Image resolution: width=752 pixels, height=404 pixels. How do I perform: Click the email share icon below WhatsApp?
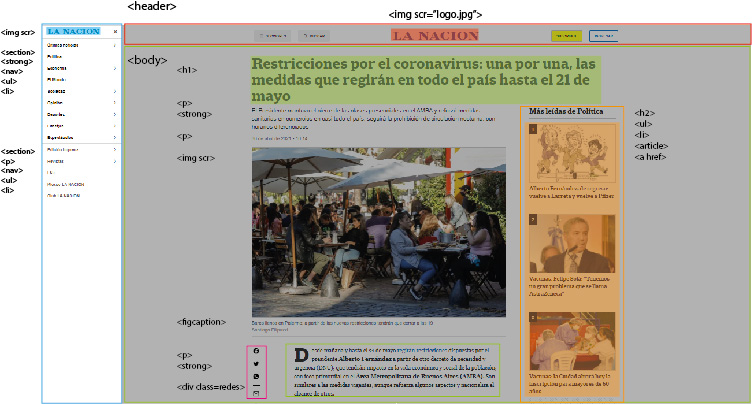click(x=257, y=393)
